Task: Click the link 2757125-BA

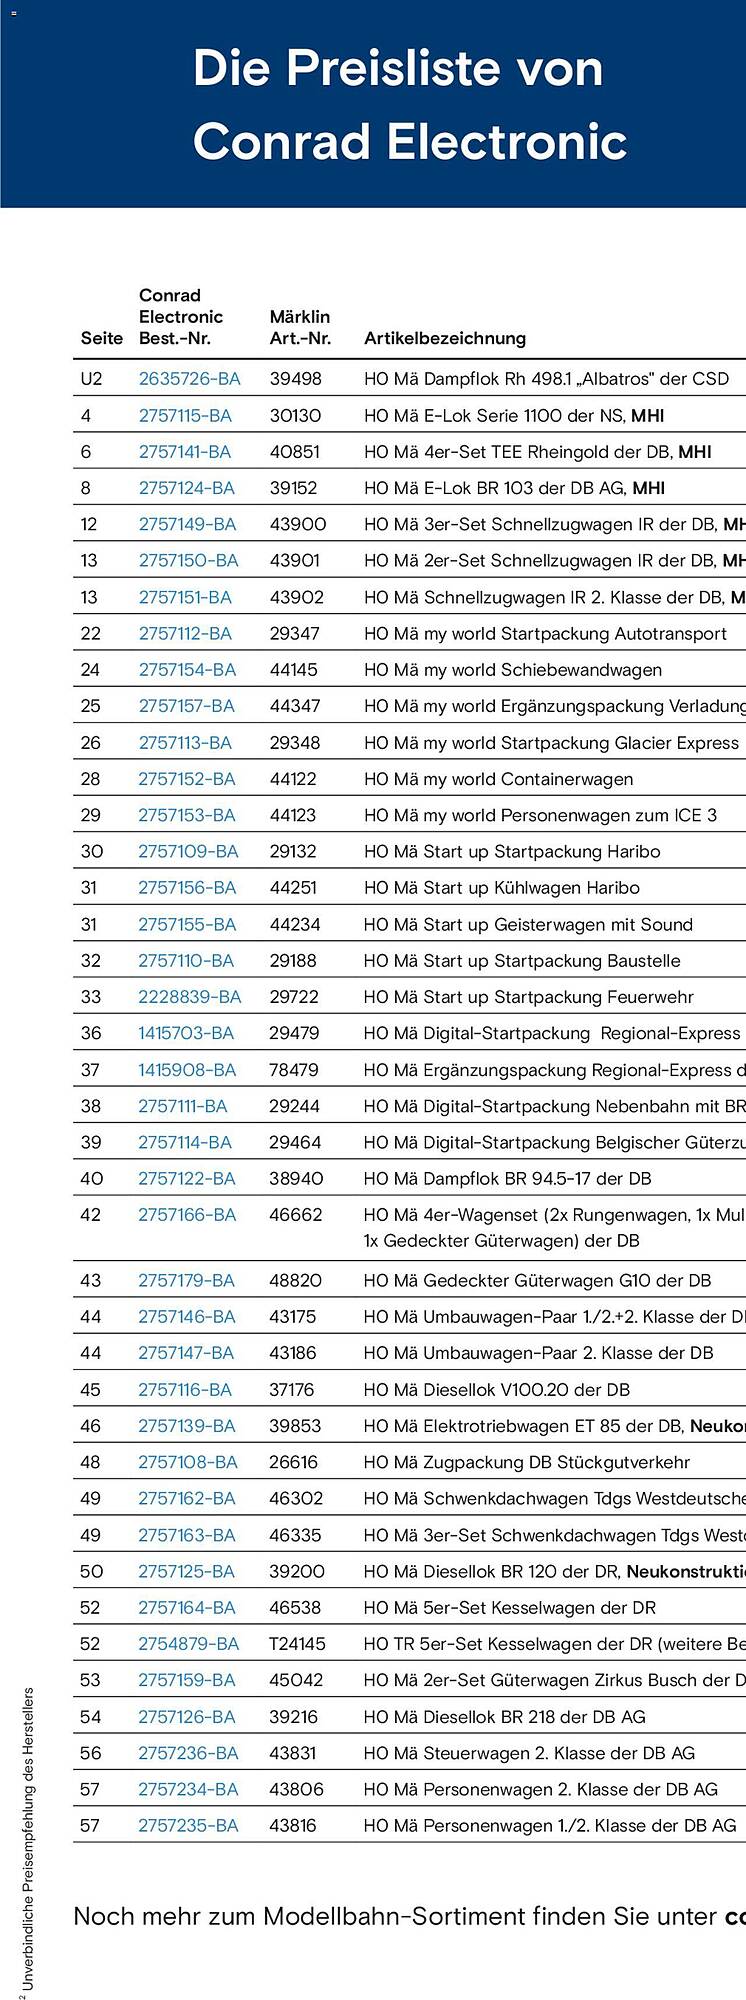Action: click(186, 1571)
